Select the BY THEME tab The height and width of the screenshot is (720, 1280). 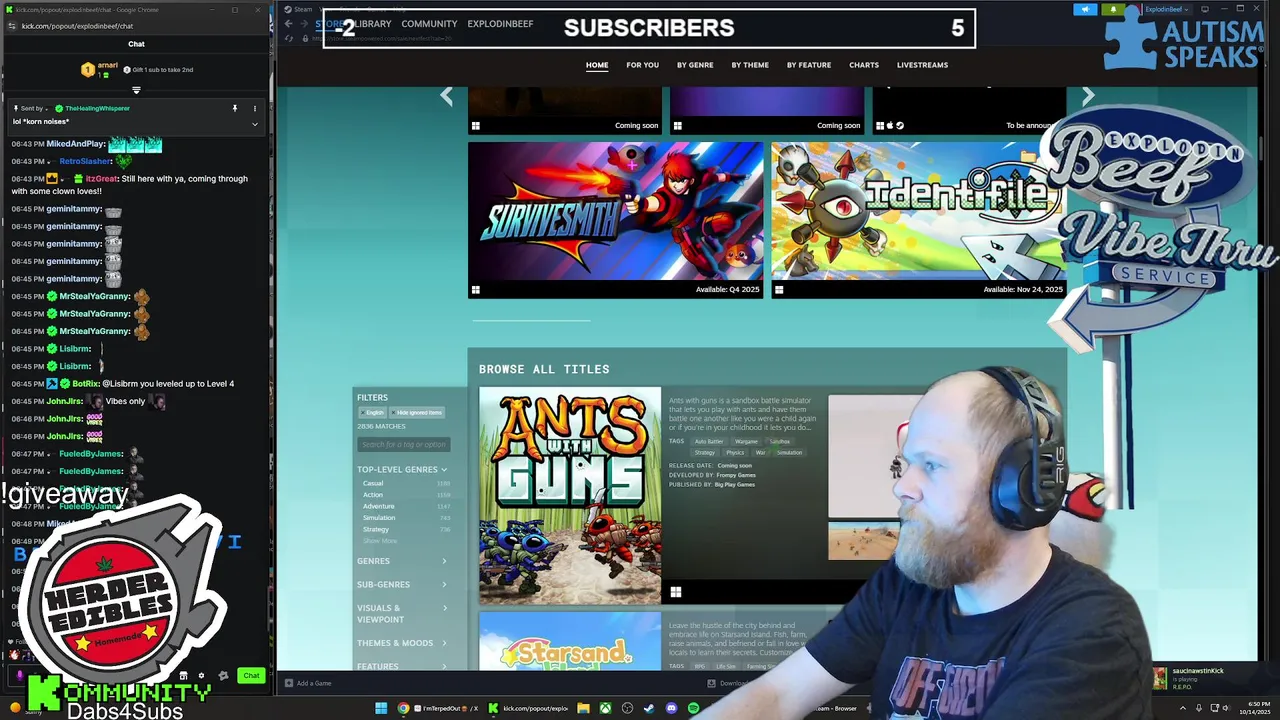[750, 65]
